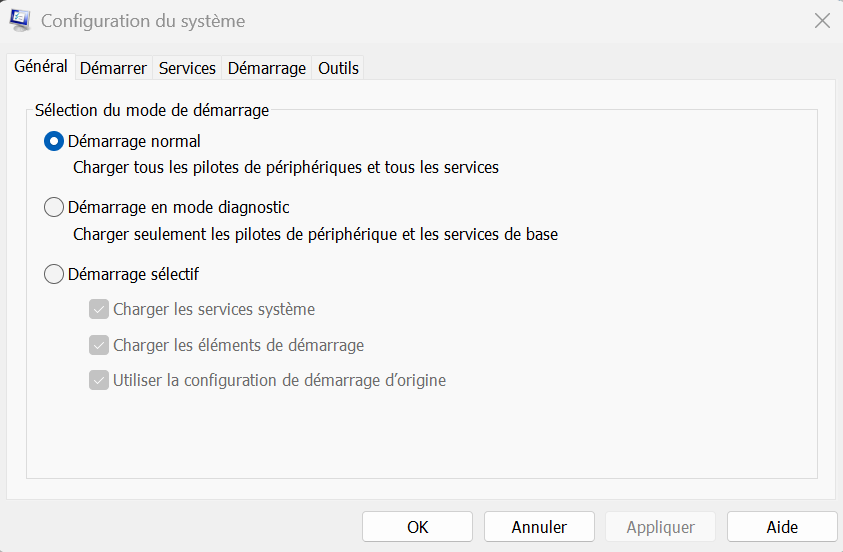Click the Appliquer button

661,527
